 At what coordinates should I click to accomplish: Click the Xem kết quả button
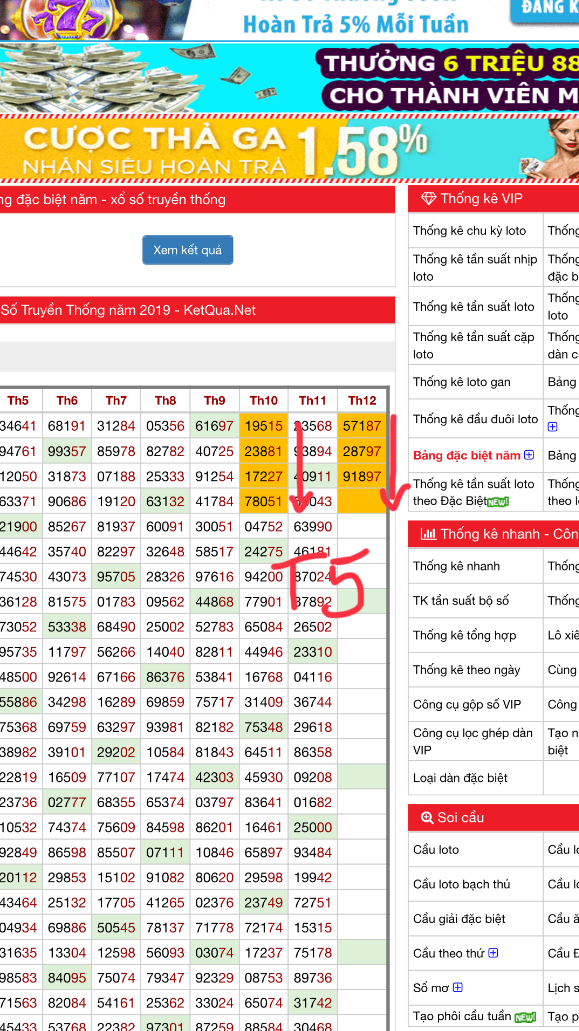(187, 250)
